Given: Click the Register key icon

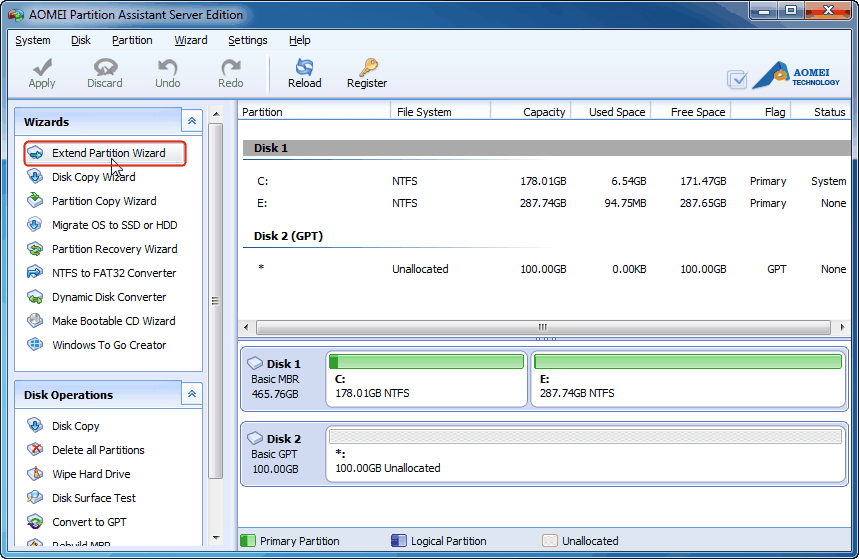Looking at the screenshot, I should (x=368, y=67).
